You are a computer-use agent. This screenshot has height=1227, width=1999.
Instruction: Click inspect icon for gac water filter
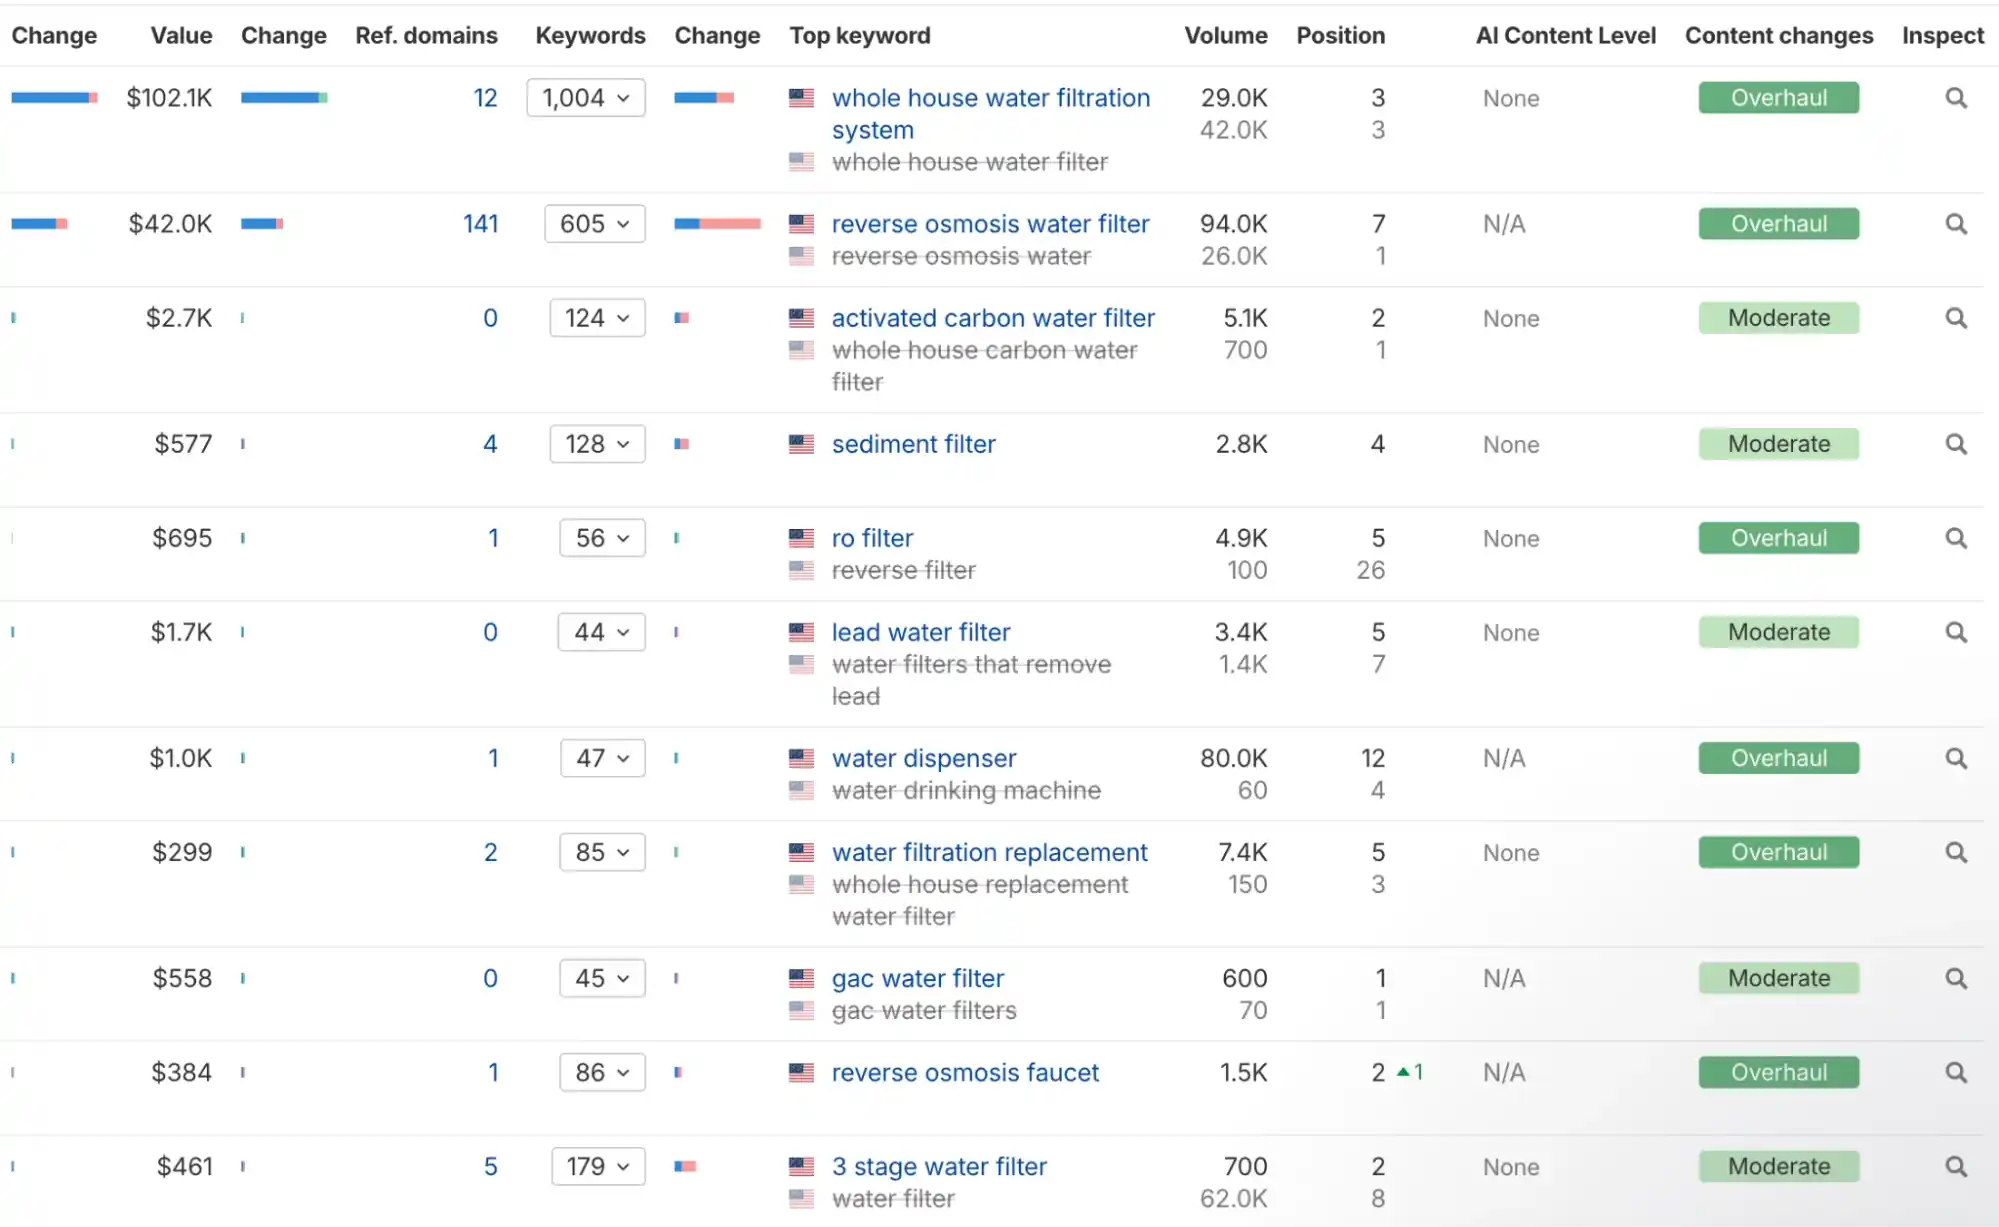click(x=1955, y=978)
